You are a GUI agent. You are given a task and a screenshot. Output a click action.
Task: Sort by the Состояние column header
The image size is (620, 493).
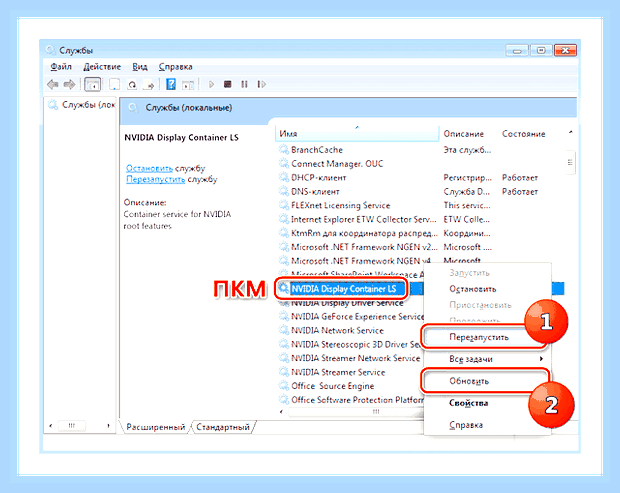pos(524,134)
